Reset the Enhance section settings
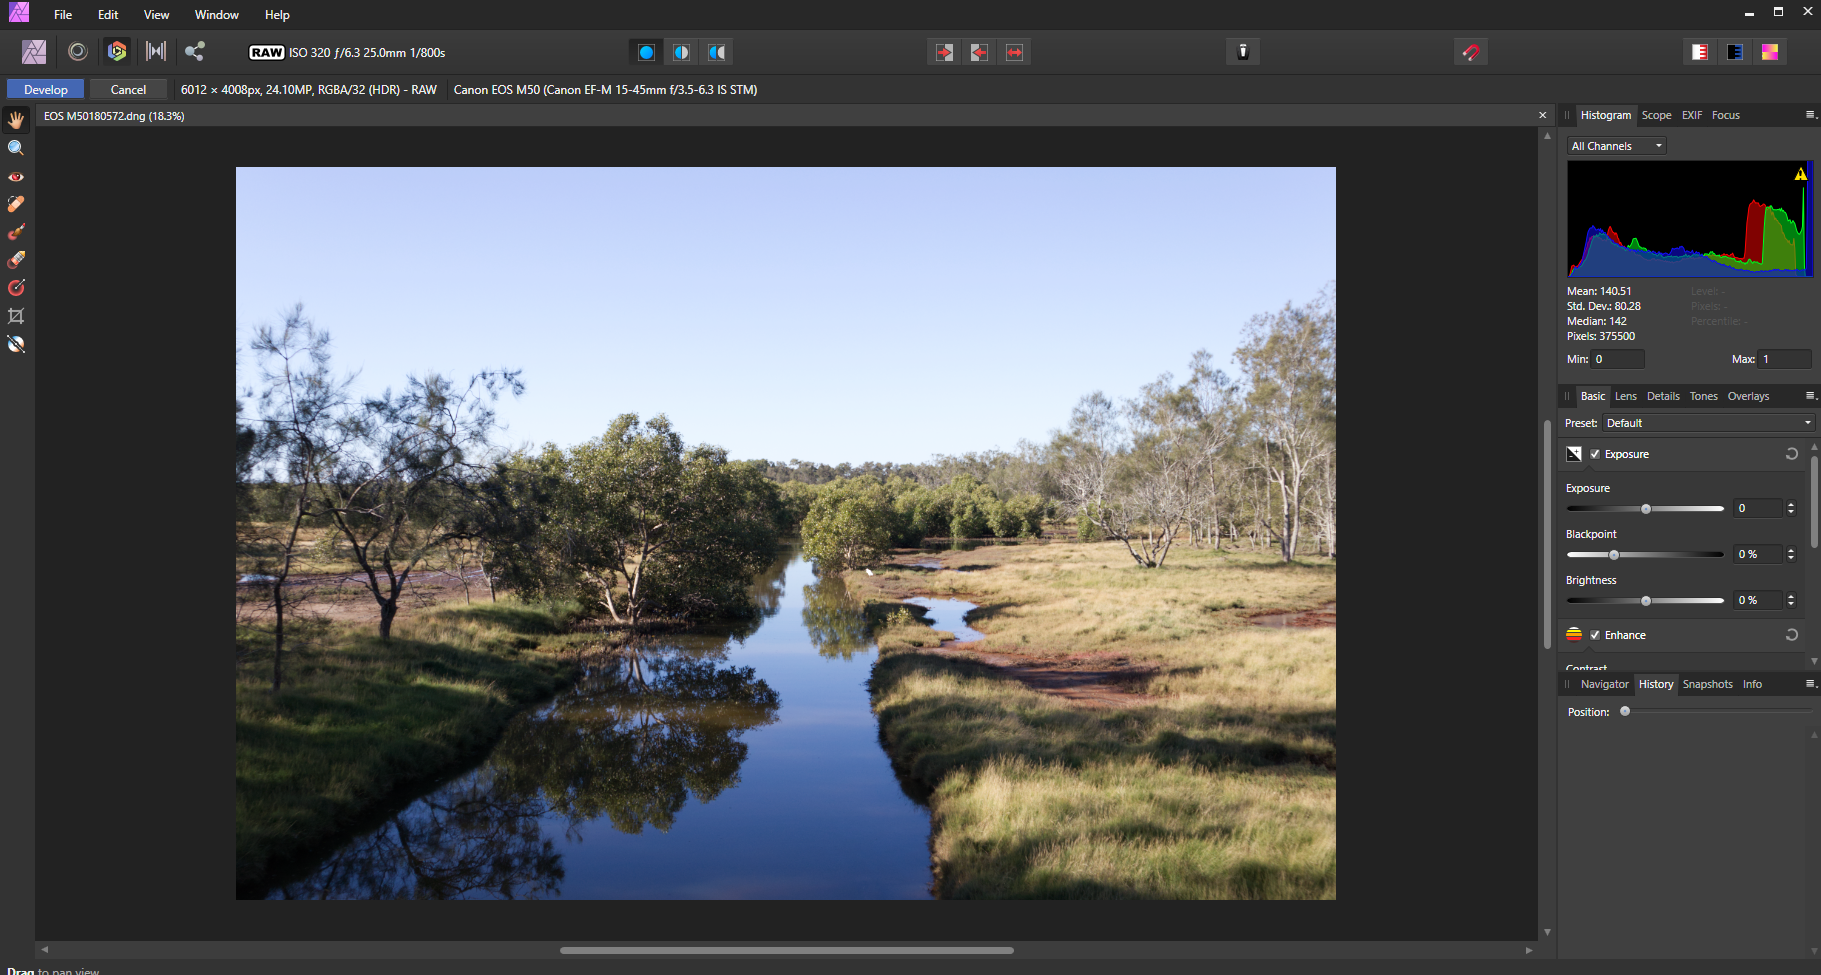The width and height of the screenshot is (1821, 975). (x=1792, y=635)
